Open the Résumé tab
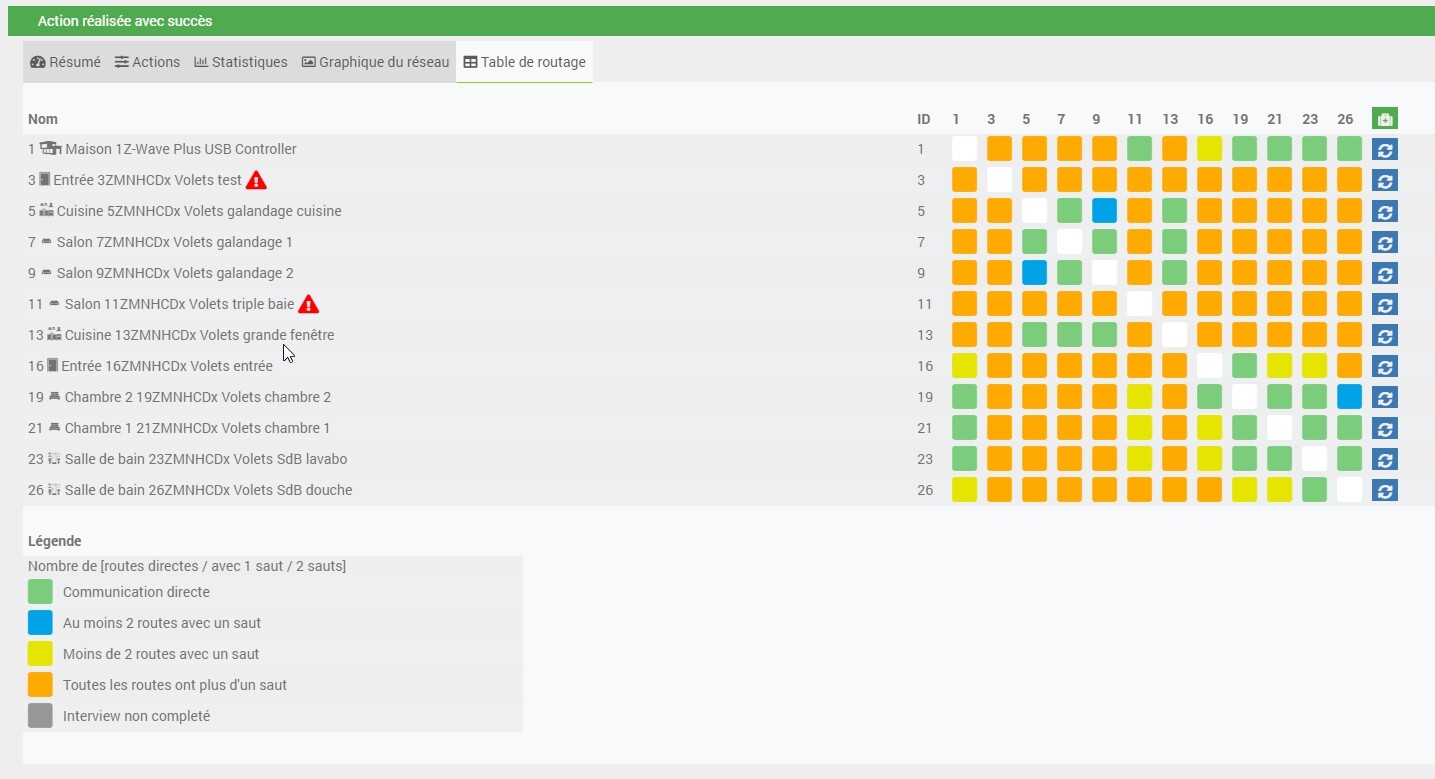 pos(66,62)
